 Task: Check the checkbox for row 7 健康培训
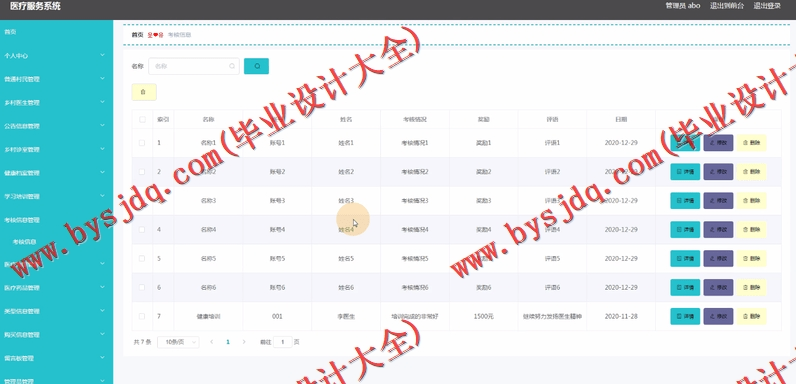click(142, 316)
